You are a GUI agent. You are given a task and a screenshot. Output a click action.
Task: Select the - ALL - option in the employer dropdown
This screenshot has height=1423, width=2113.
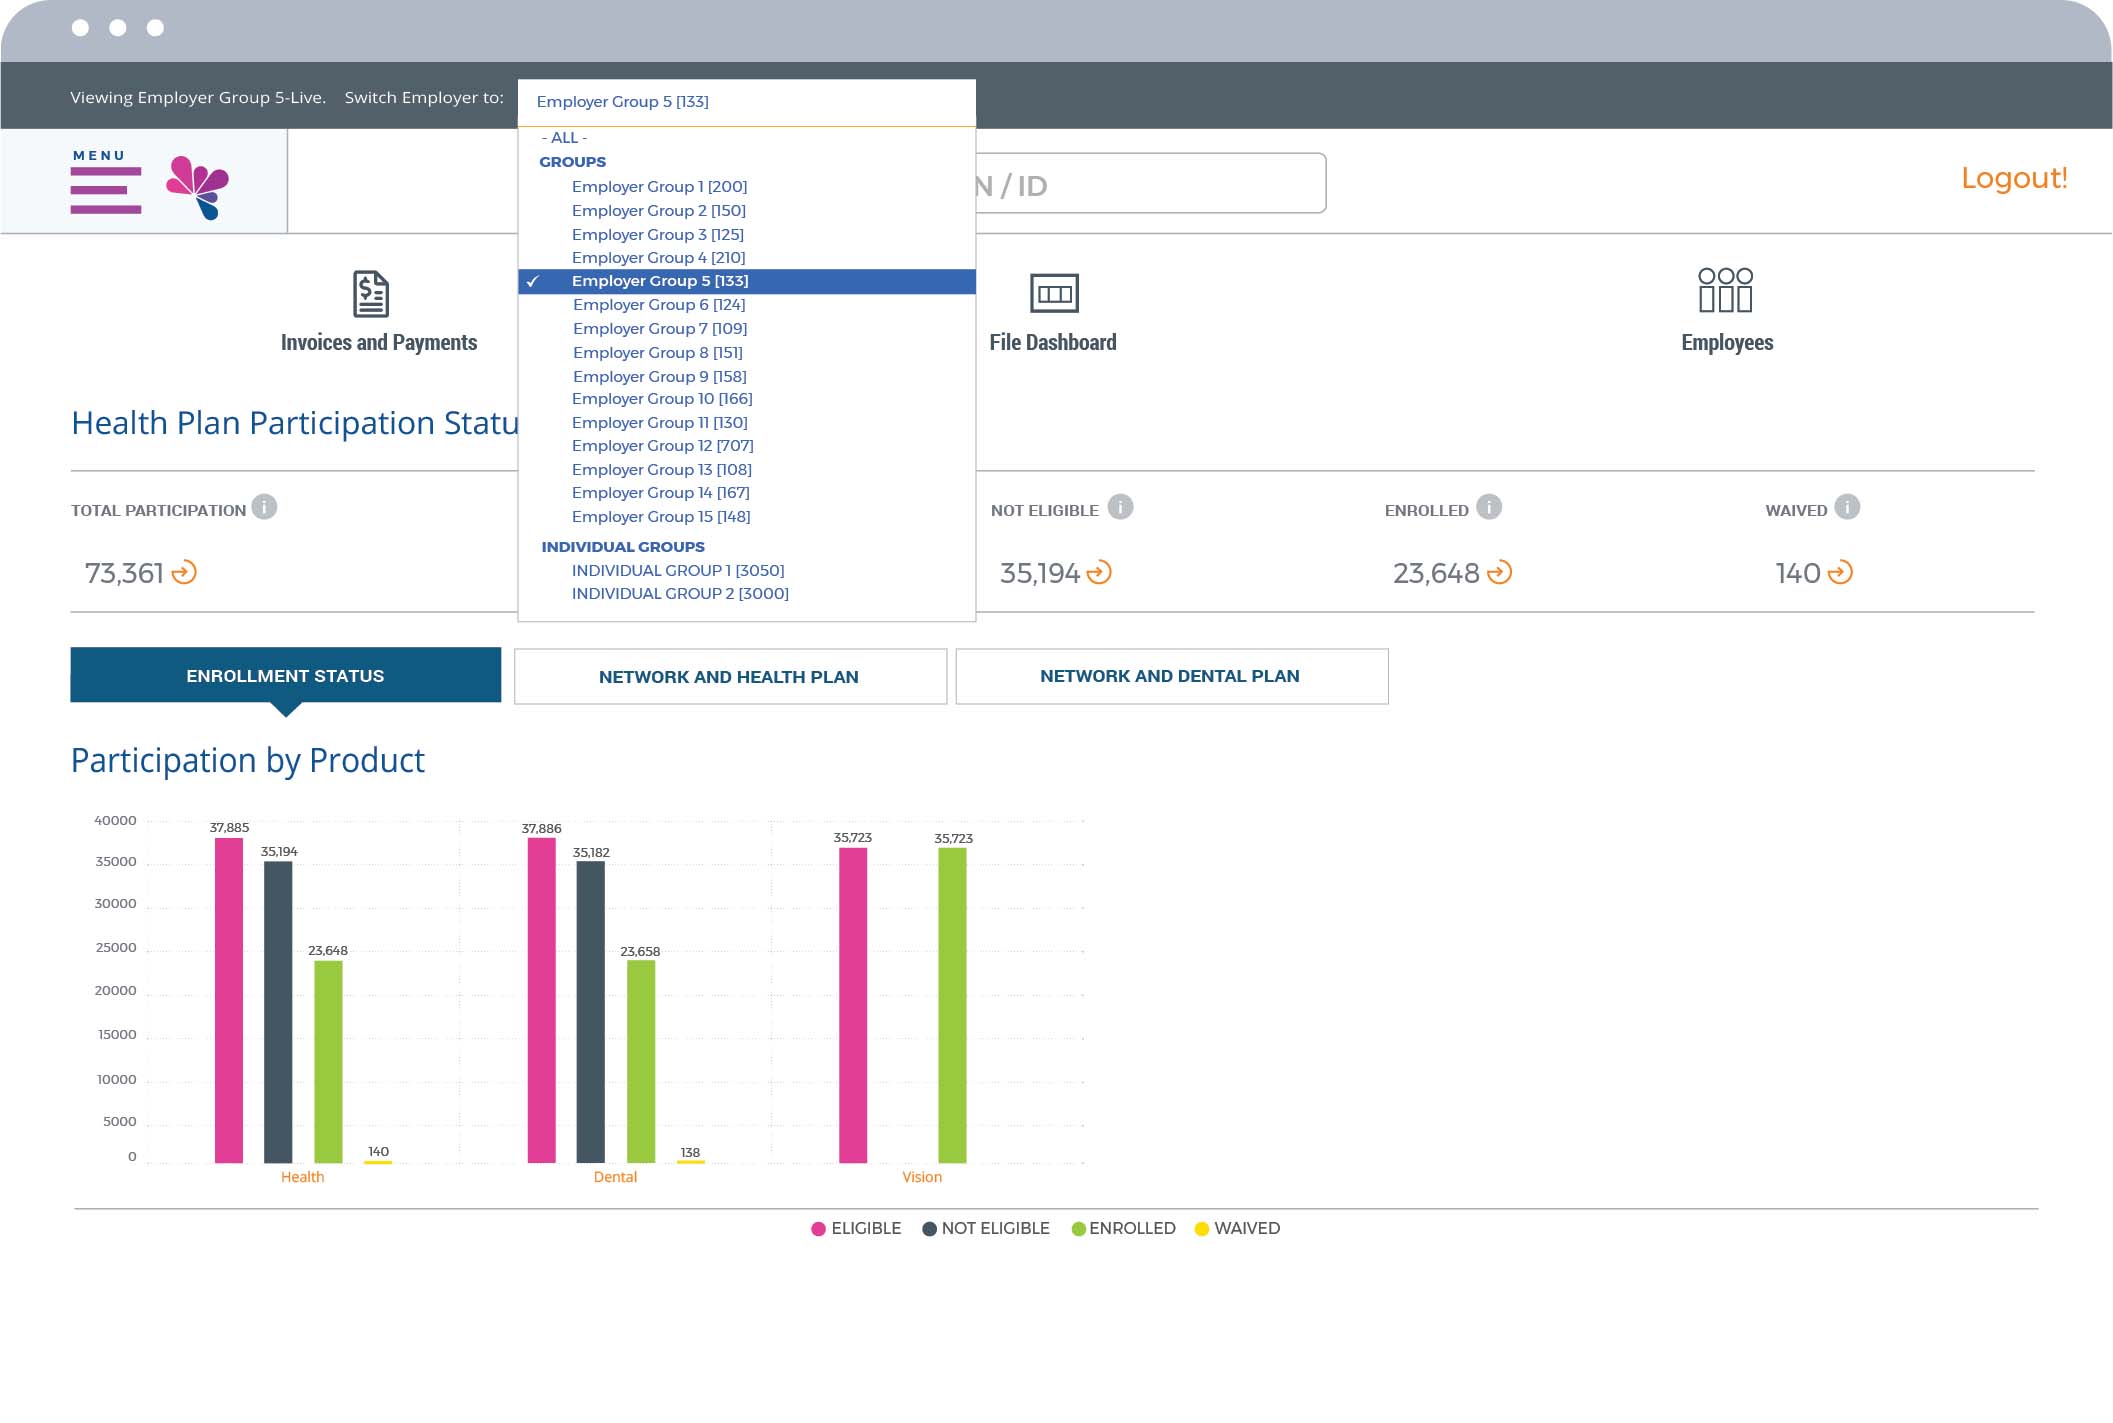(565, 137)
